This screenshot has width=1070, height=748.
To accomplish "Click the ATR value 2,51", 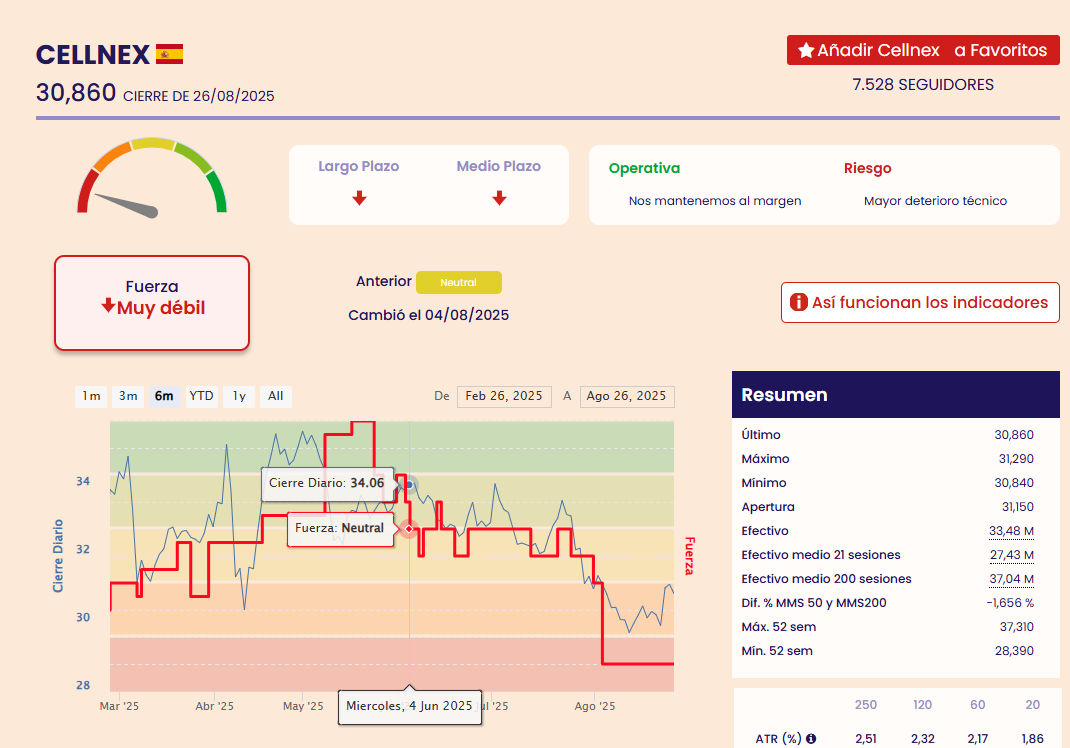I will [x=866, y=738].
